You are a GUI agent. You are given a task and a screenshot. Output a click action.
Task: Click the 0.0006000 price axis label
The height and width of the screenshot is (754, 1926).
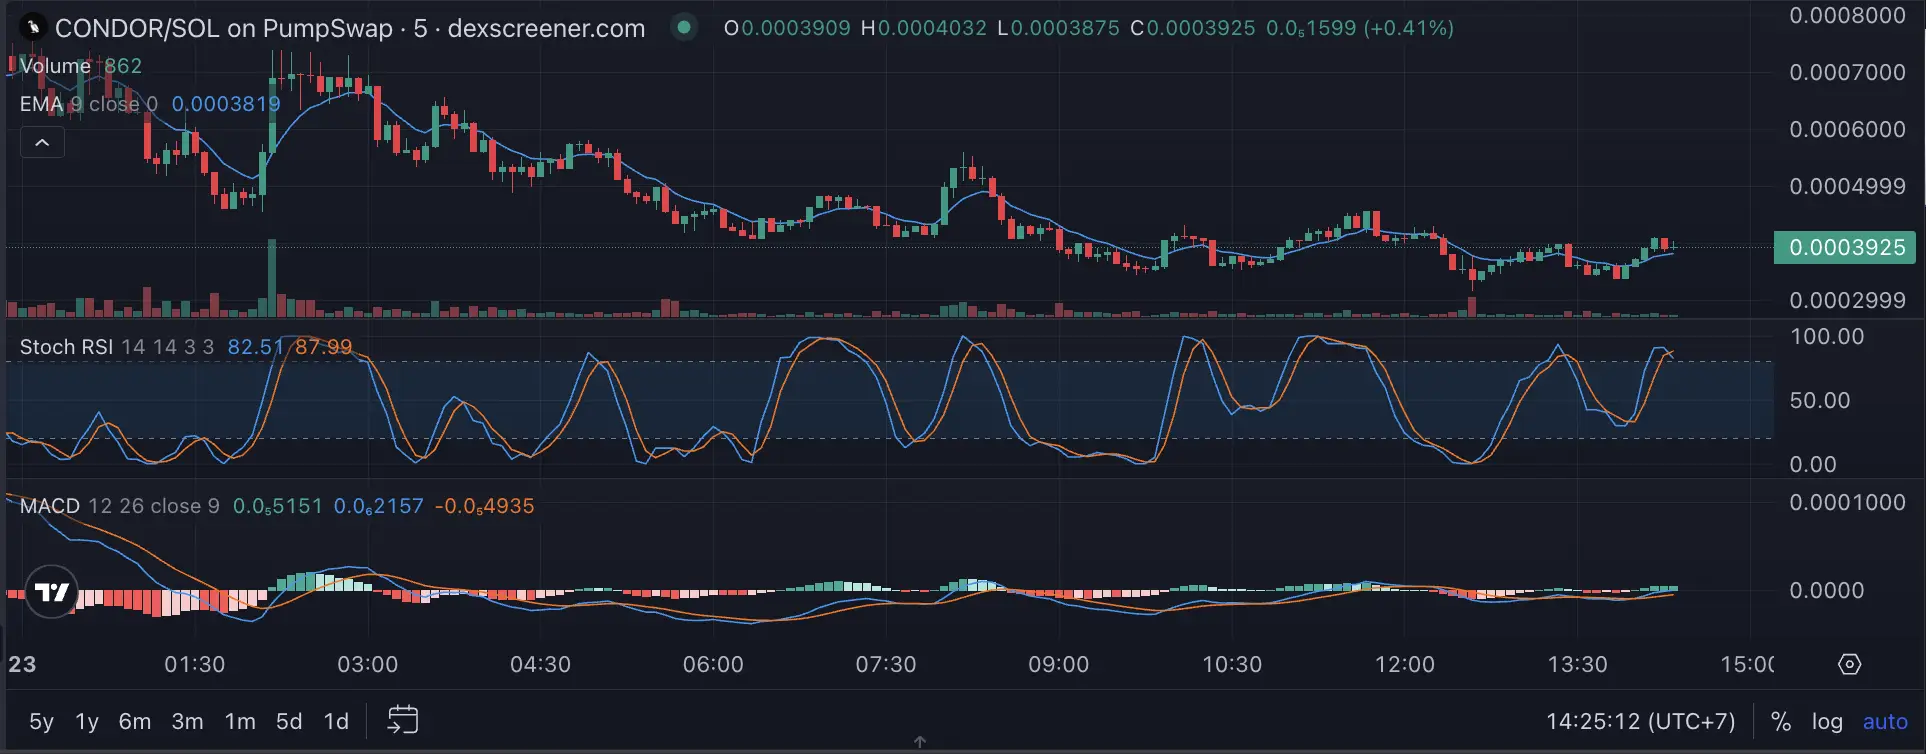click(x=1847, y=129)
